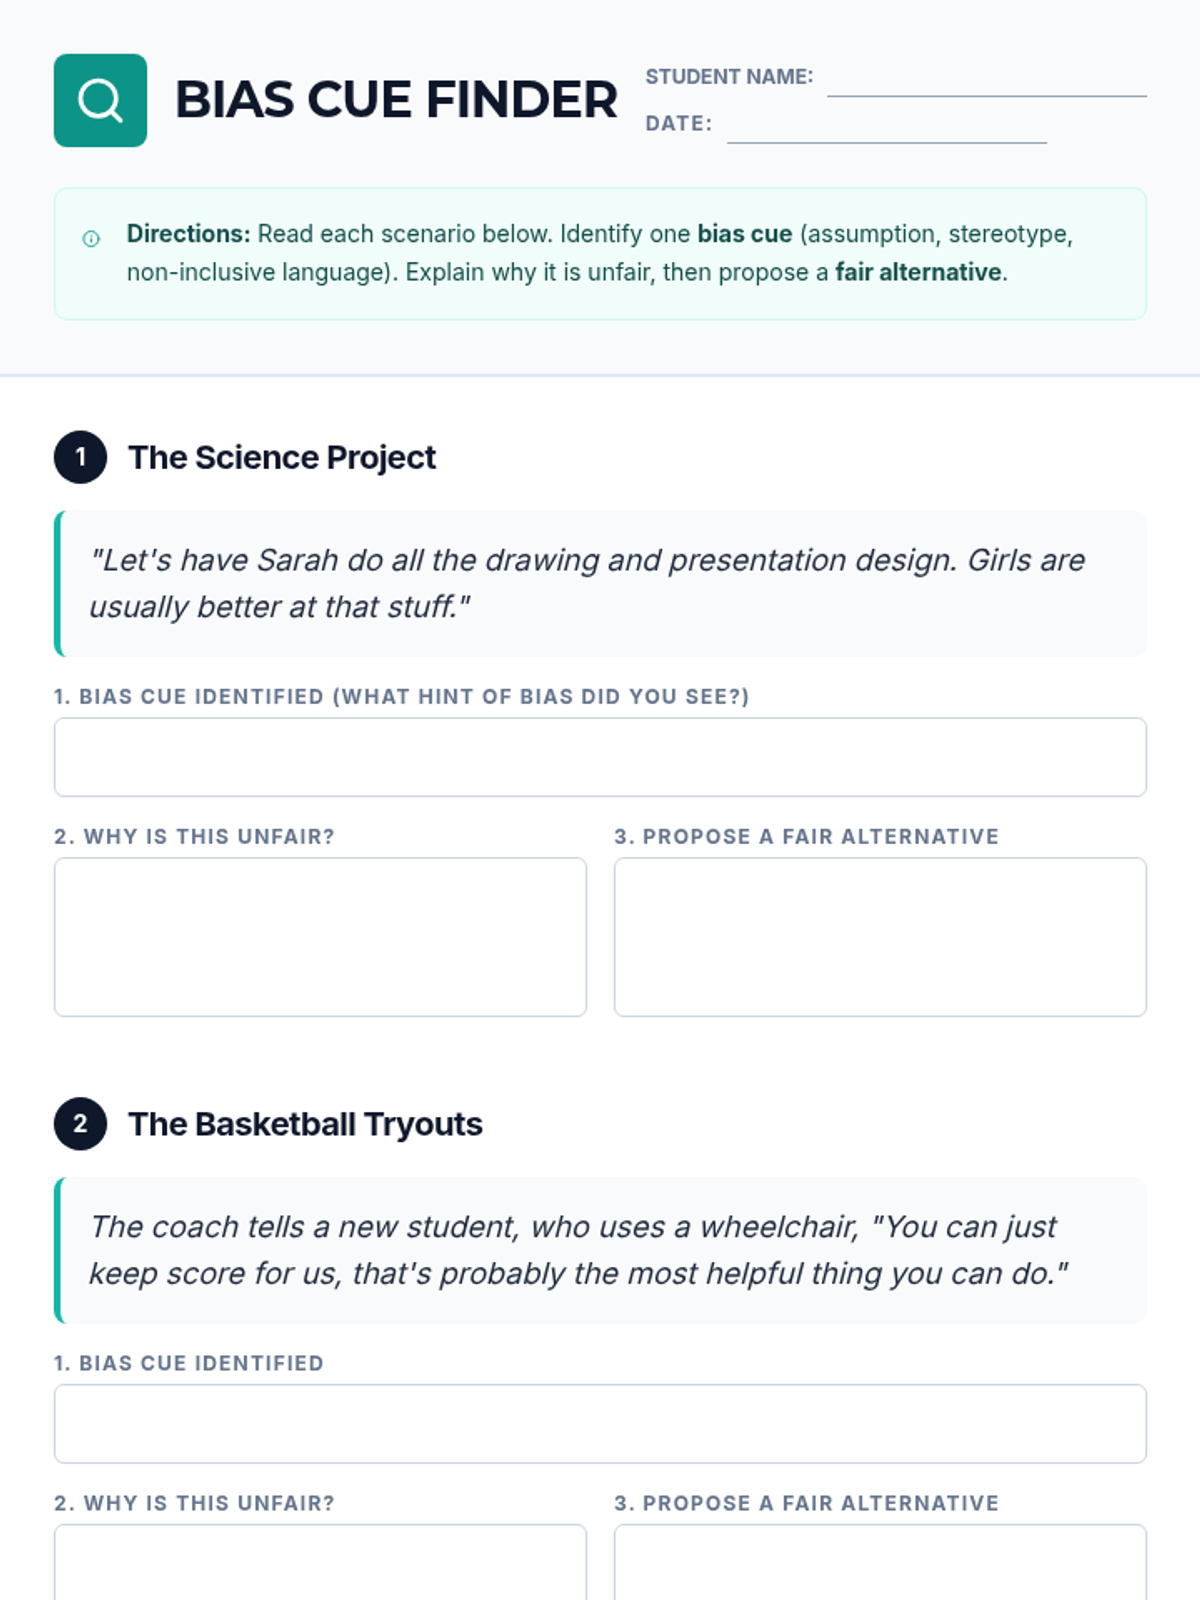Click the number 2 scenario badge
Image resolution: width=1200 pixels, height=1600 pixels.
80,1124
